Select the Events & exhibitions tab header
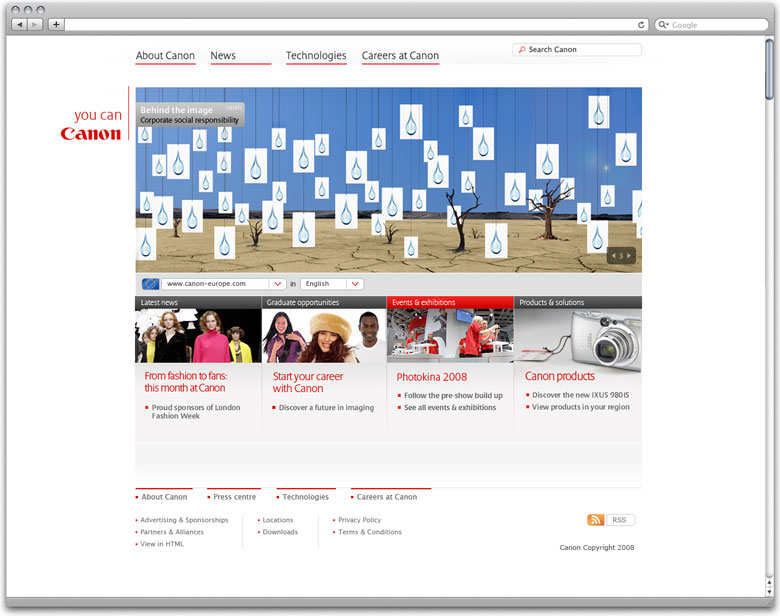The width and height of the screenshot is (780, 616). coord(450,303)
